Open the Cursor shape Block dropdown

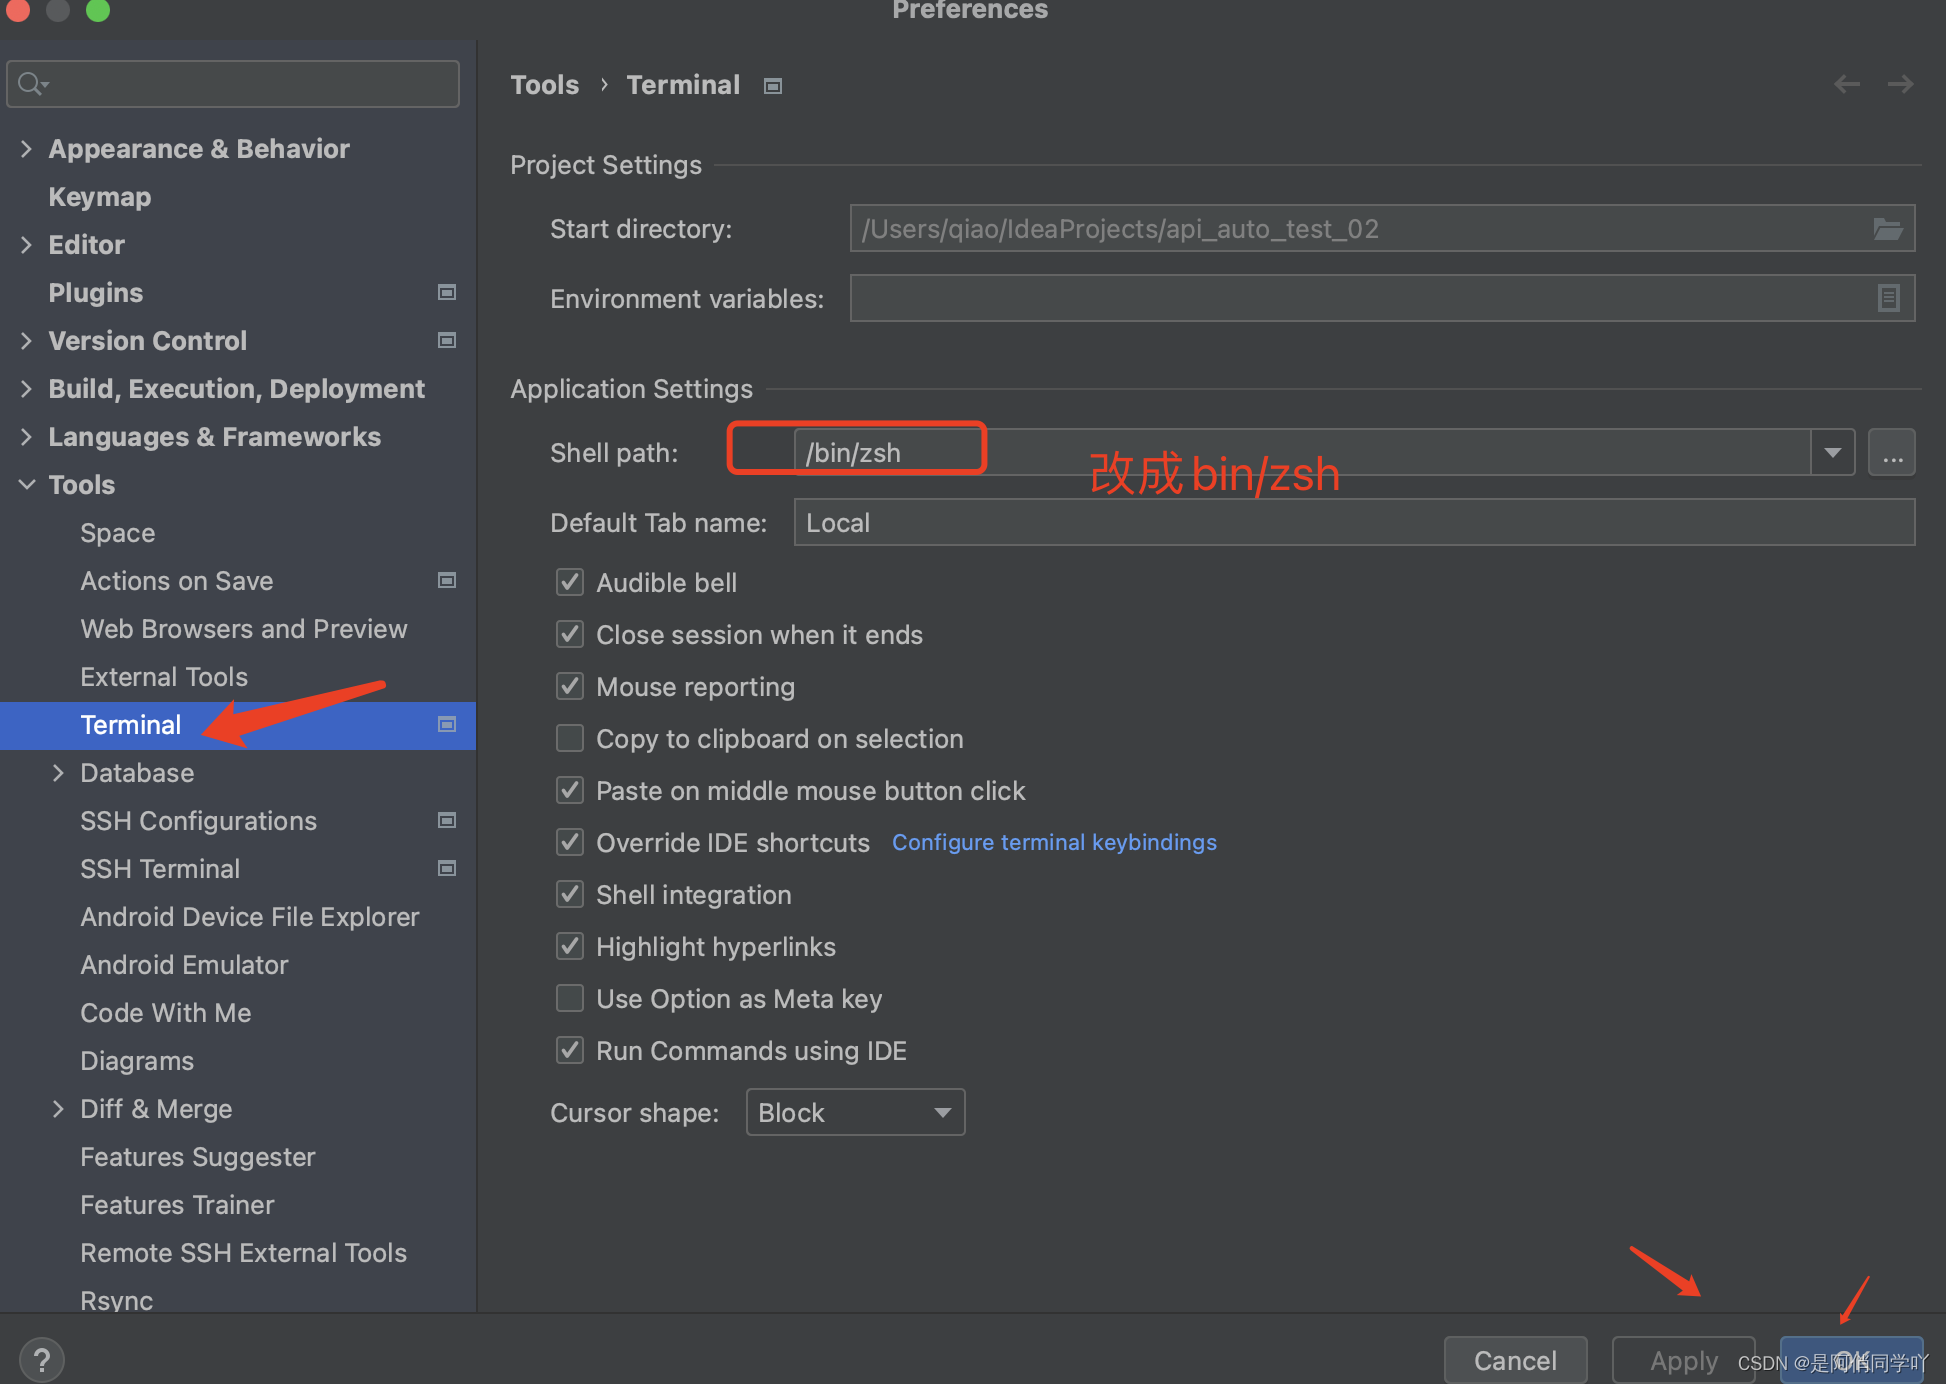click(x=855, y=1112)
